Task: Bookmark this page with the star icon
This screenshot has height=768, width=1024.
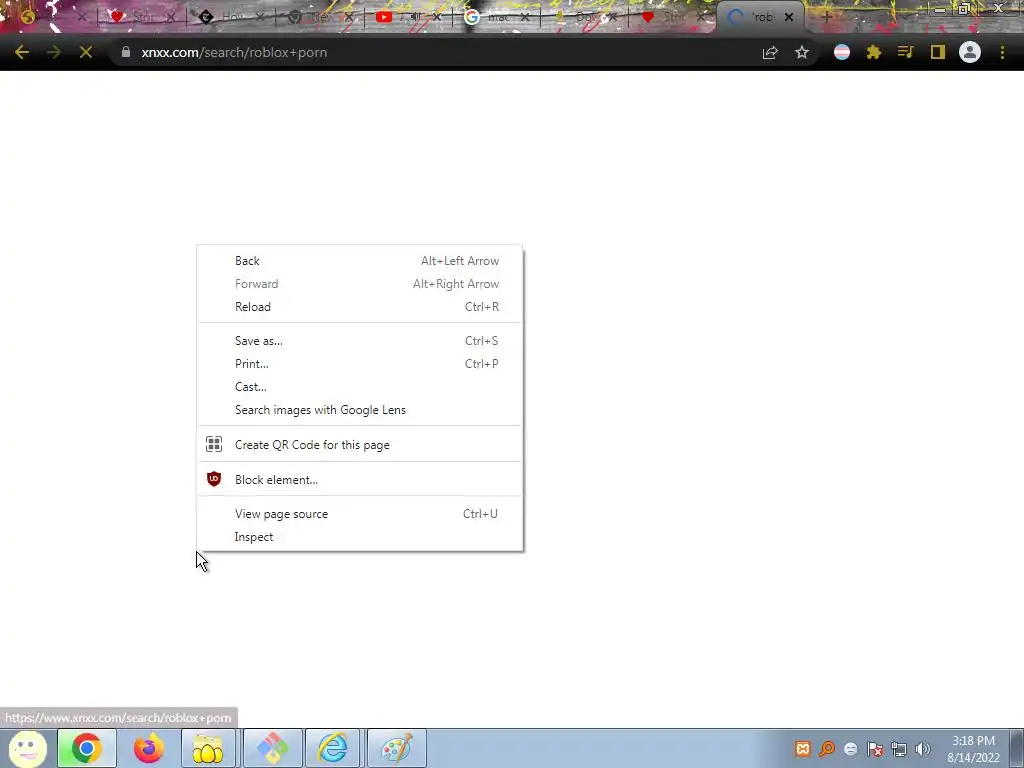Action: [x=802, y=52]
